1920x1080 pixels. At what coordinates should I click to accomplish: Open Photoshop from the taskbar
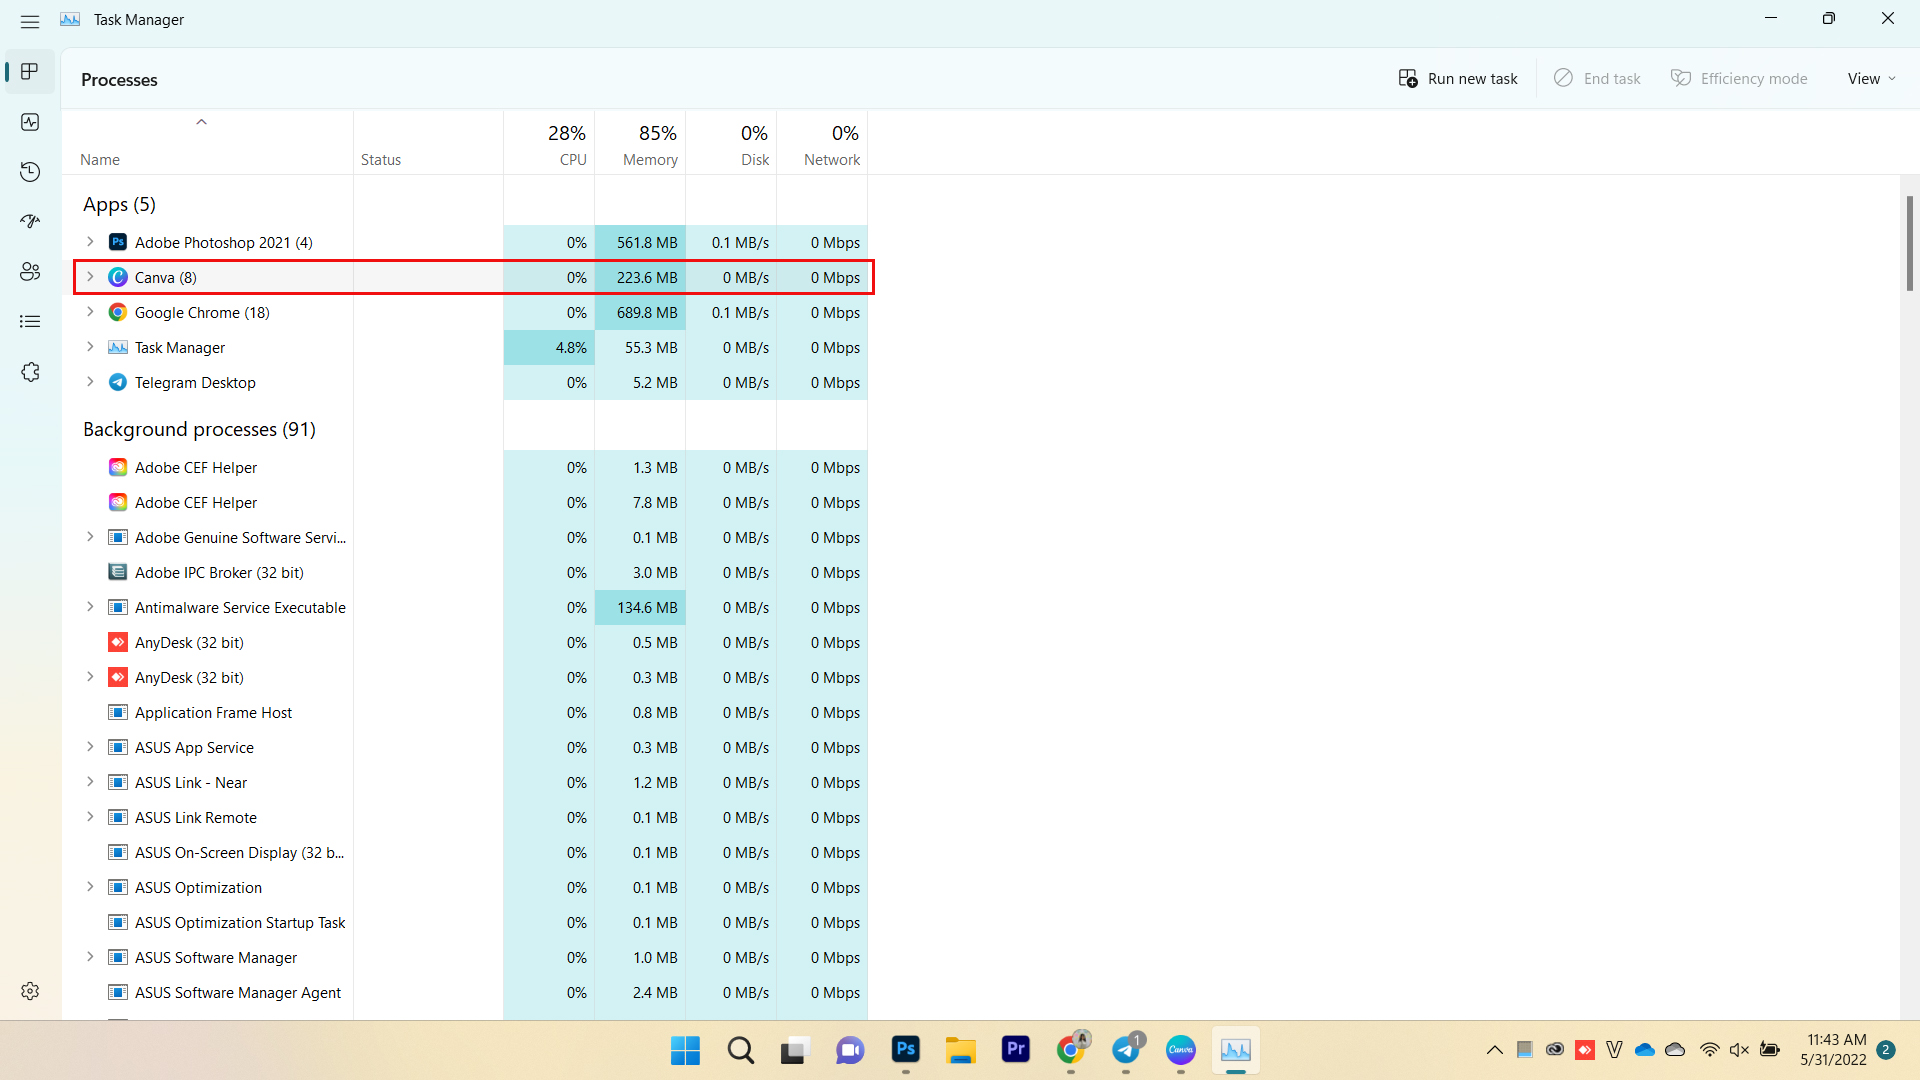pos(906,1050)
